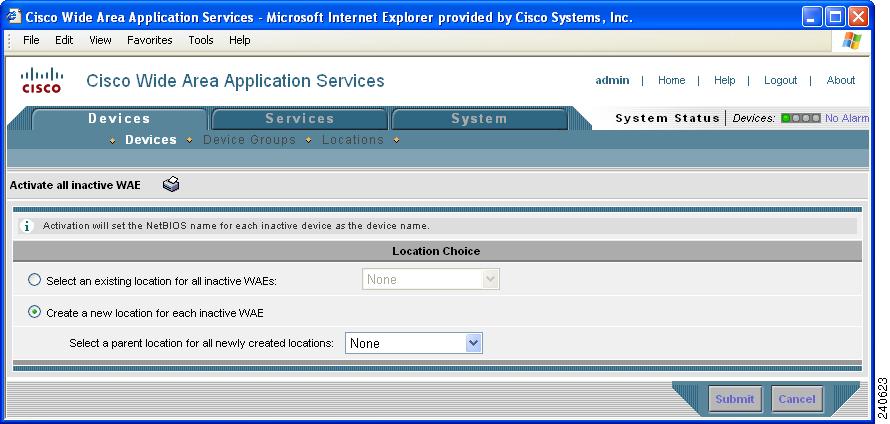
Task: Minimize the Internet Explorer window
Action: point(812,17)
